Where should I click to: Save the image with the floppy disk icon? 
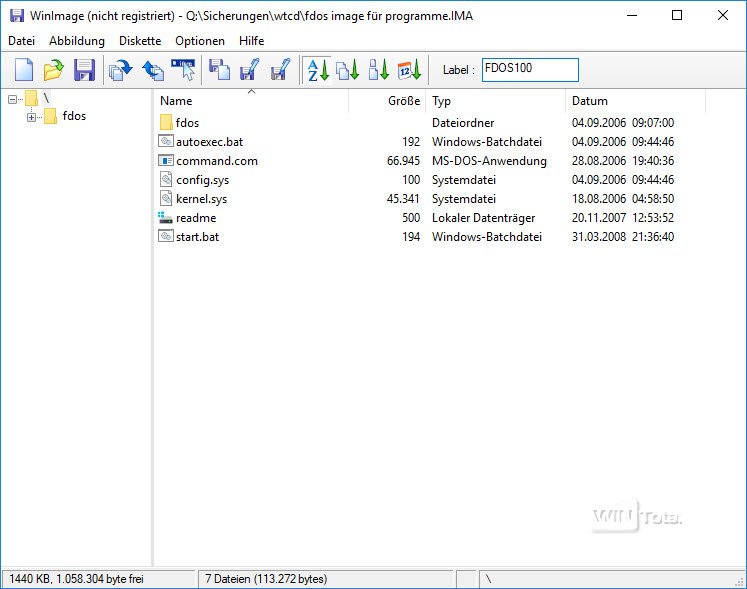point(84,70)
